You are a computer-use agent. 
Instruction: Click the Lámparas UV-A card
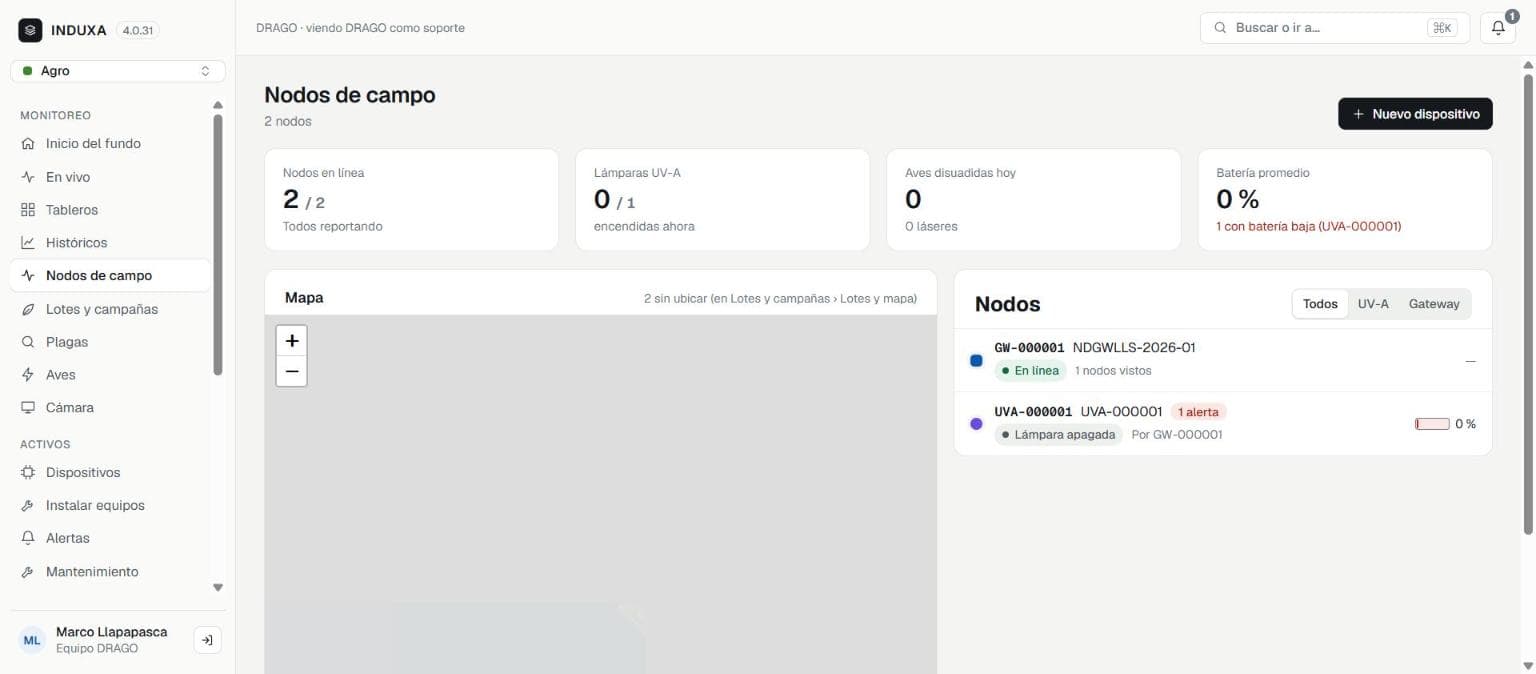723,200
